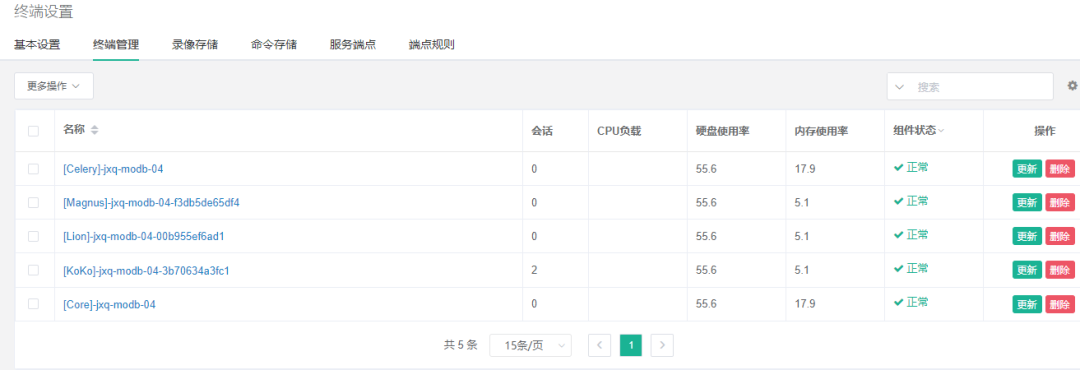Open [KoKo]-jxq-modb-04-3b70634a3fc1 link
This screenshot has width=1080, height=370.
pos(146,270)
